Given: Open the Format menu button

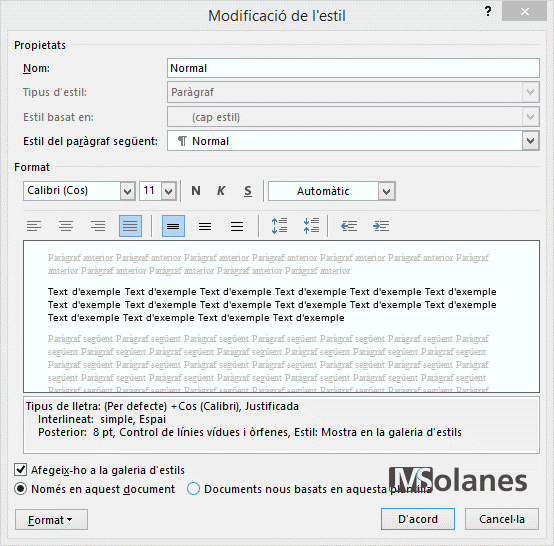Looking at the screenshot, I should pos(51,519).
